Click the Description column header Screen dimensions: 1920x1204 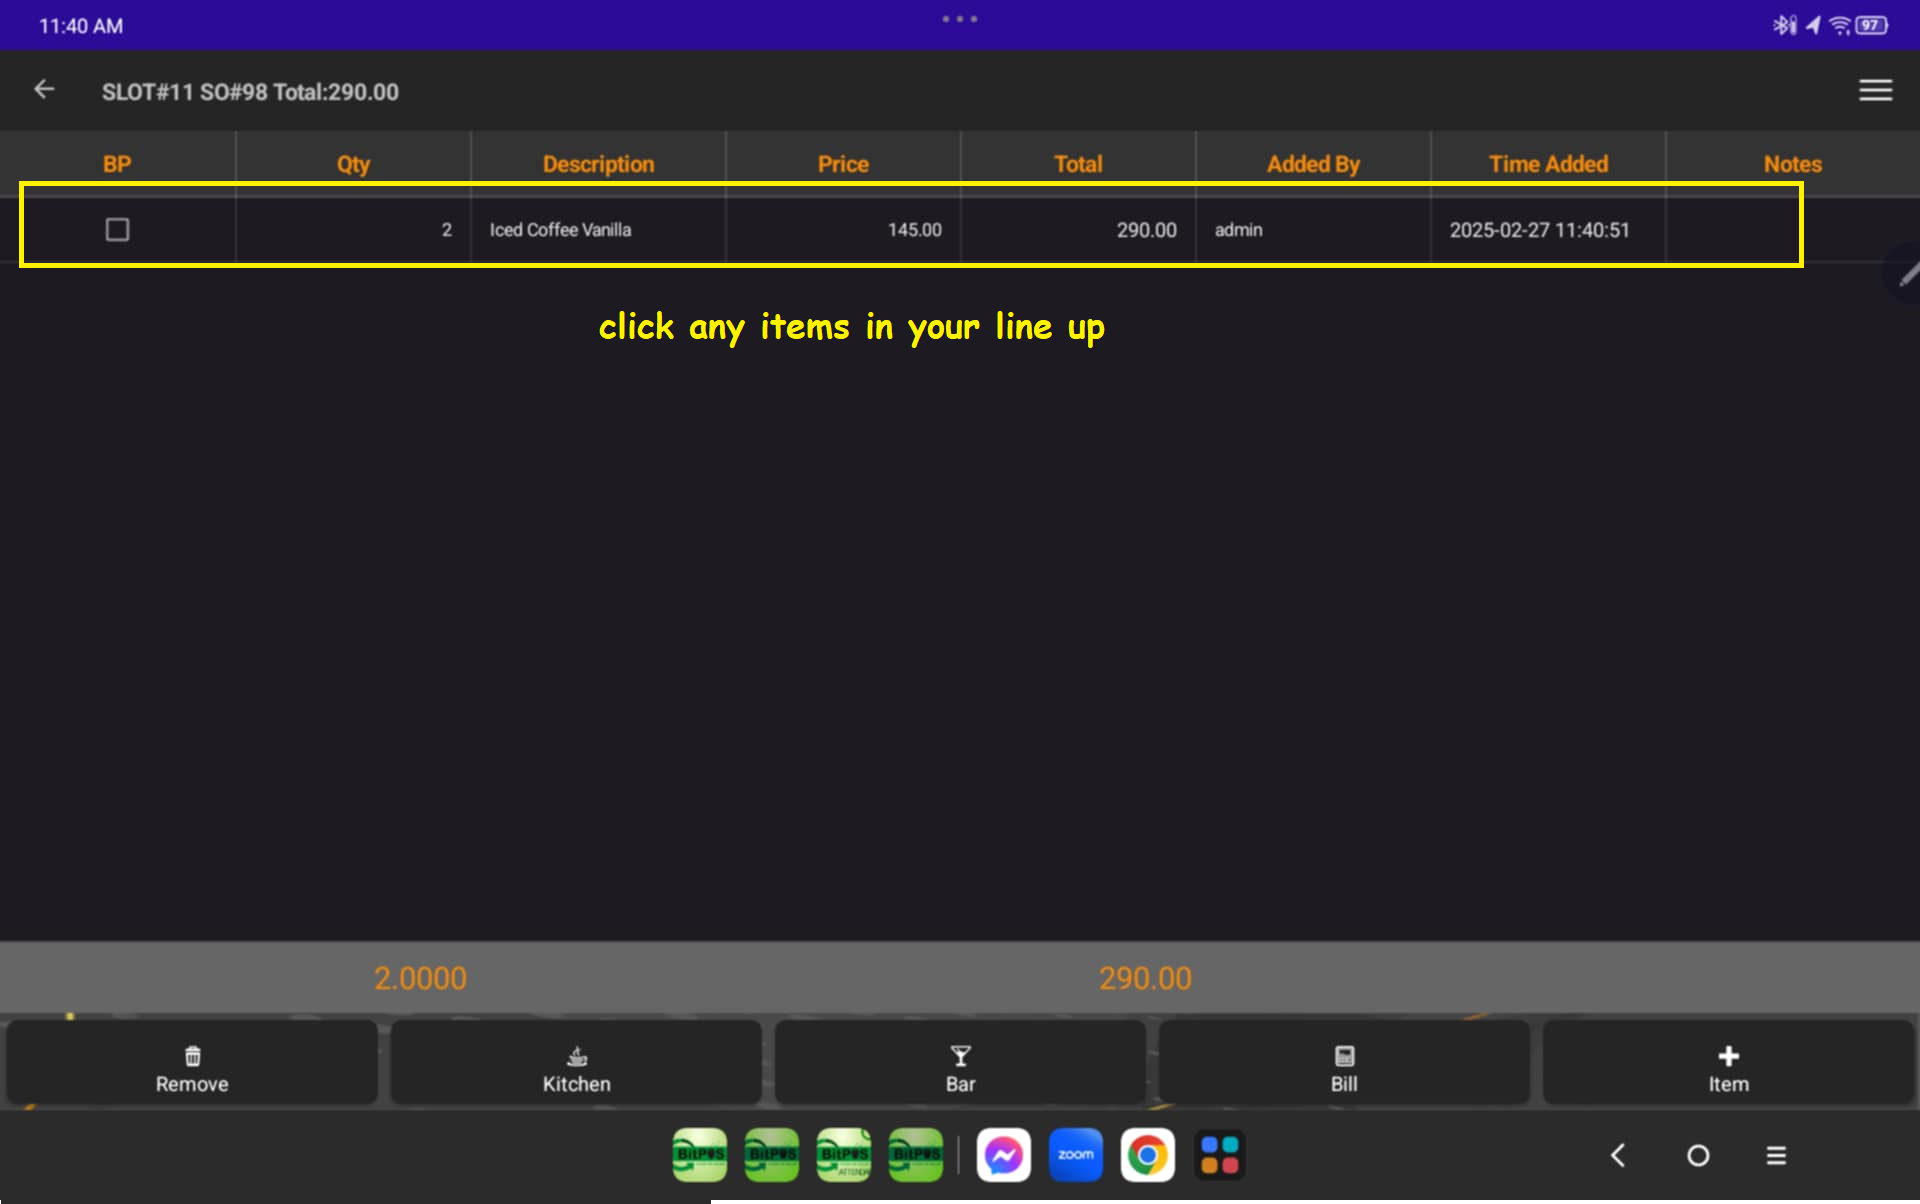[x=598, y=164]
